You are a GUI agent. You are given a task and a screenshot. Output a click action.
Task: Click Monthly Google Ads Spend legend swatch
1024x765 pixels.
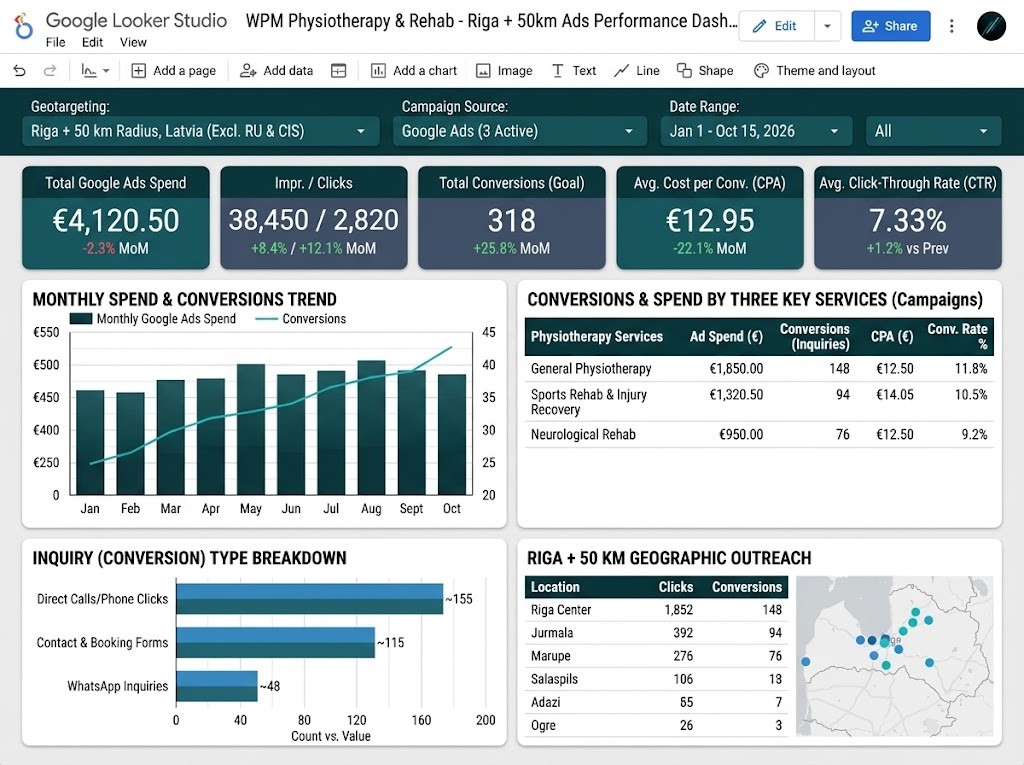pos(80,319)
